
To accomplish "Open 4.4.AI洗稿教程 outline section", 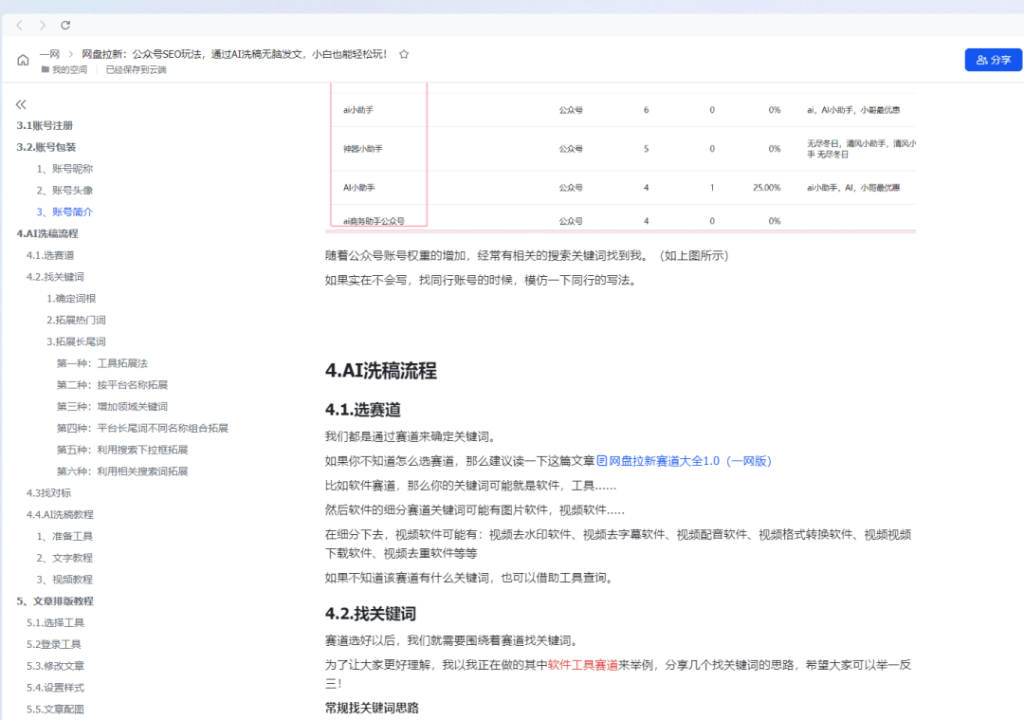I will 60,514.
